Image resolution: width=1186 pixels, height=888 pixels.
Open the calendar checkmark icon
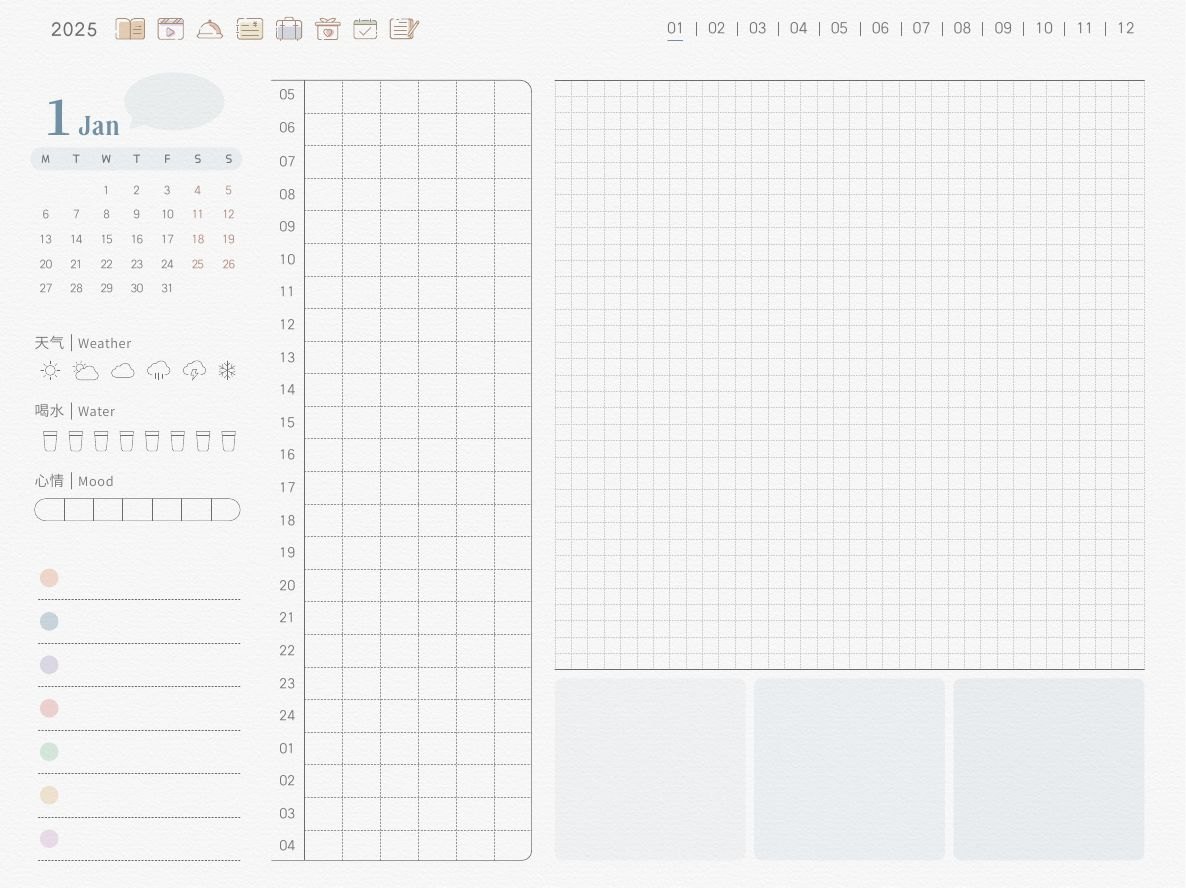(365, 29)
